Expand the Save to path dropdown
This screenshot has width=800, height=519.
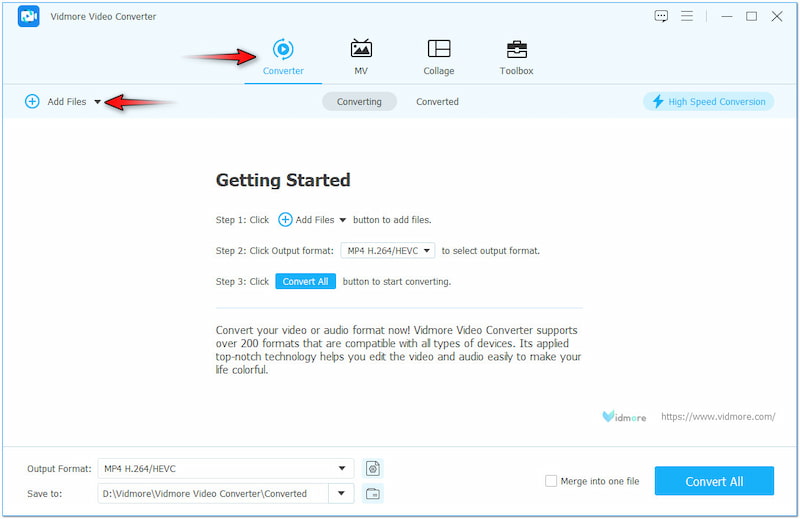point(343,493)
